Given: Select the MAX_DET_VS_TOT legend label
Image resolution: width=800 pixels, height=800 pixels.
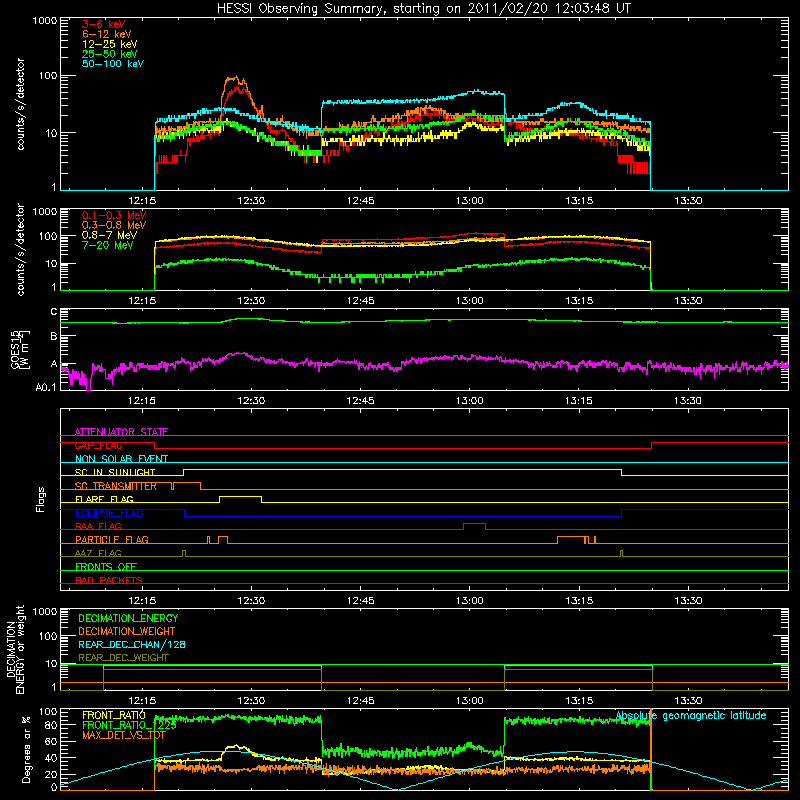Looking at the screenshot, I should pyautogui.click(x=123, y=735).
